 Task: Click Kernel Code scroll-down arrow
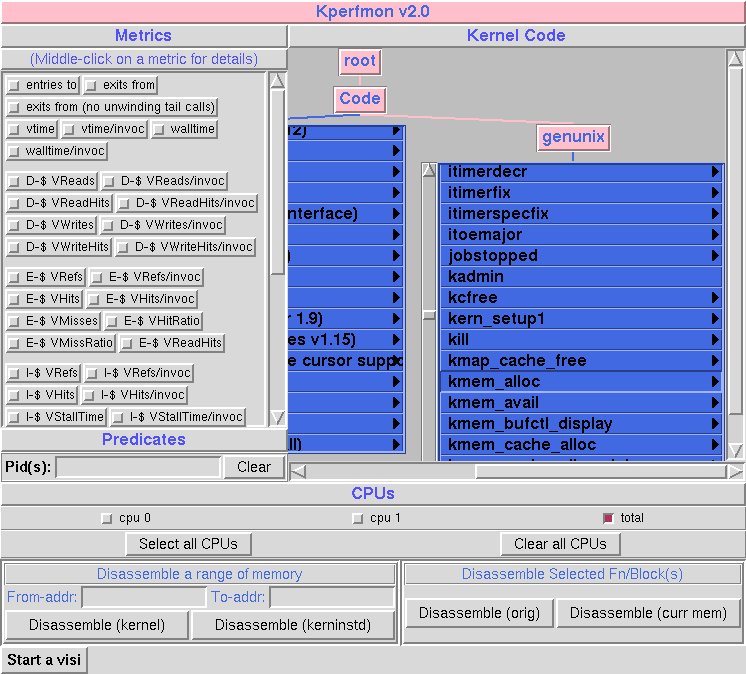click(x=736, y=450)
